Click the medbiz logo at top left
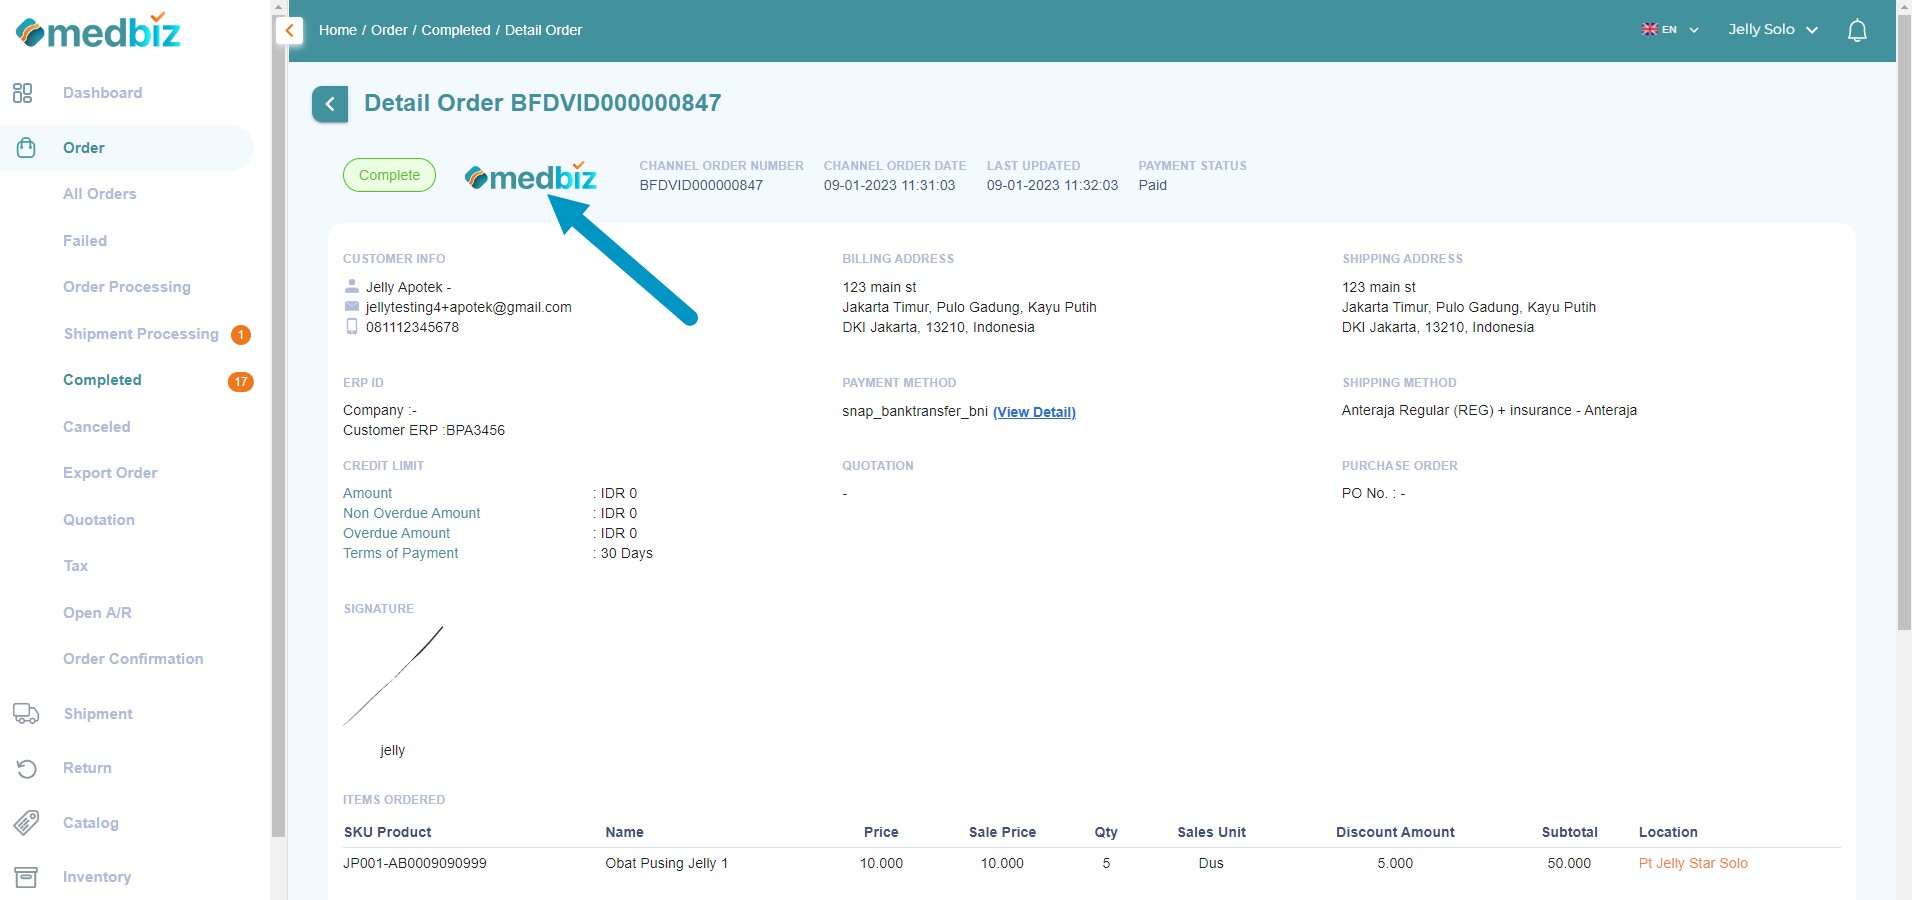Screen dimensions: 1912x900 (97, 30)
